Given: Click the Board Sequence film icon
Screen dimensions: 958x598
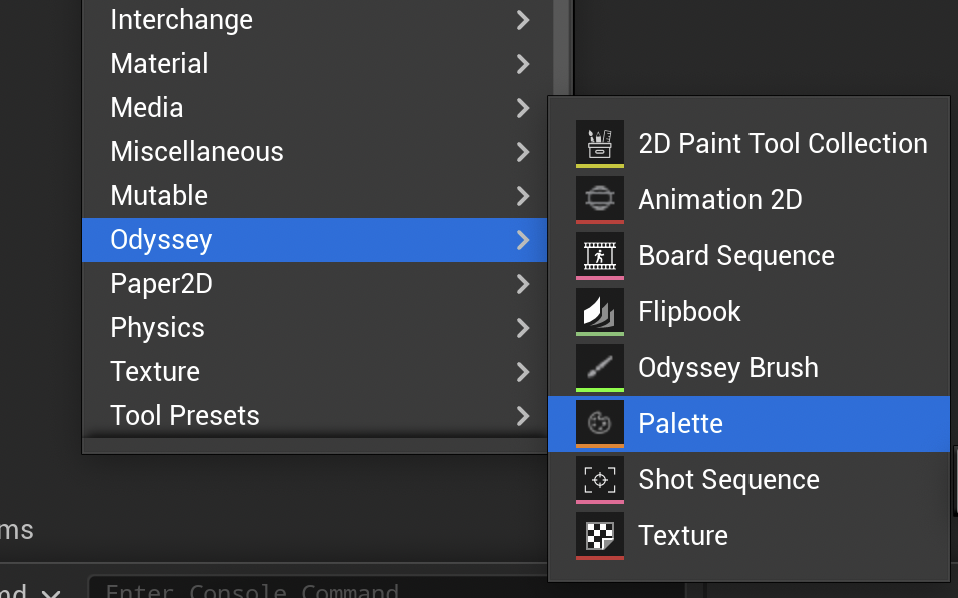Looking at the screenshot, I should [599, 256].
